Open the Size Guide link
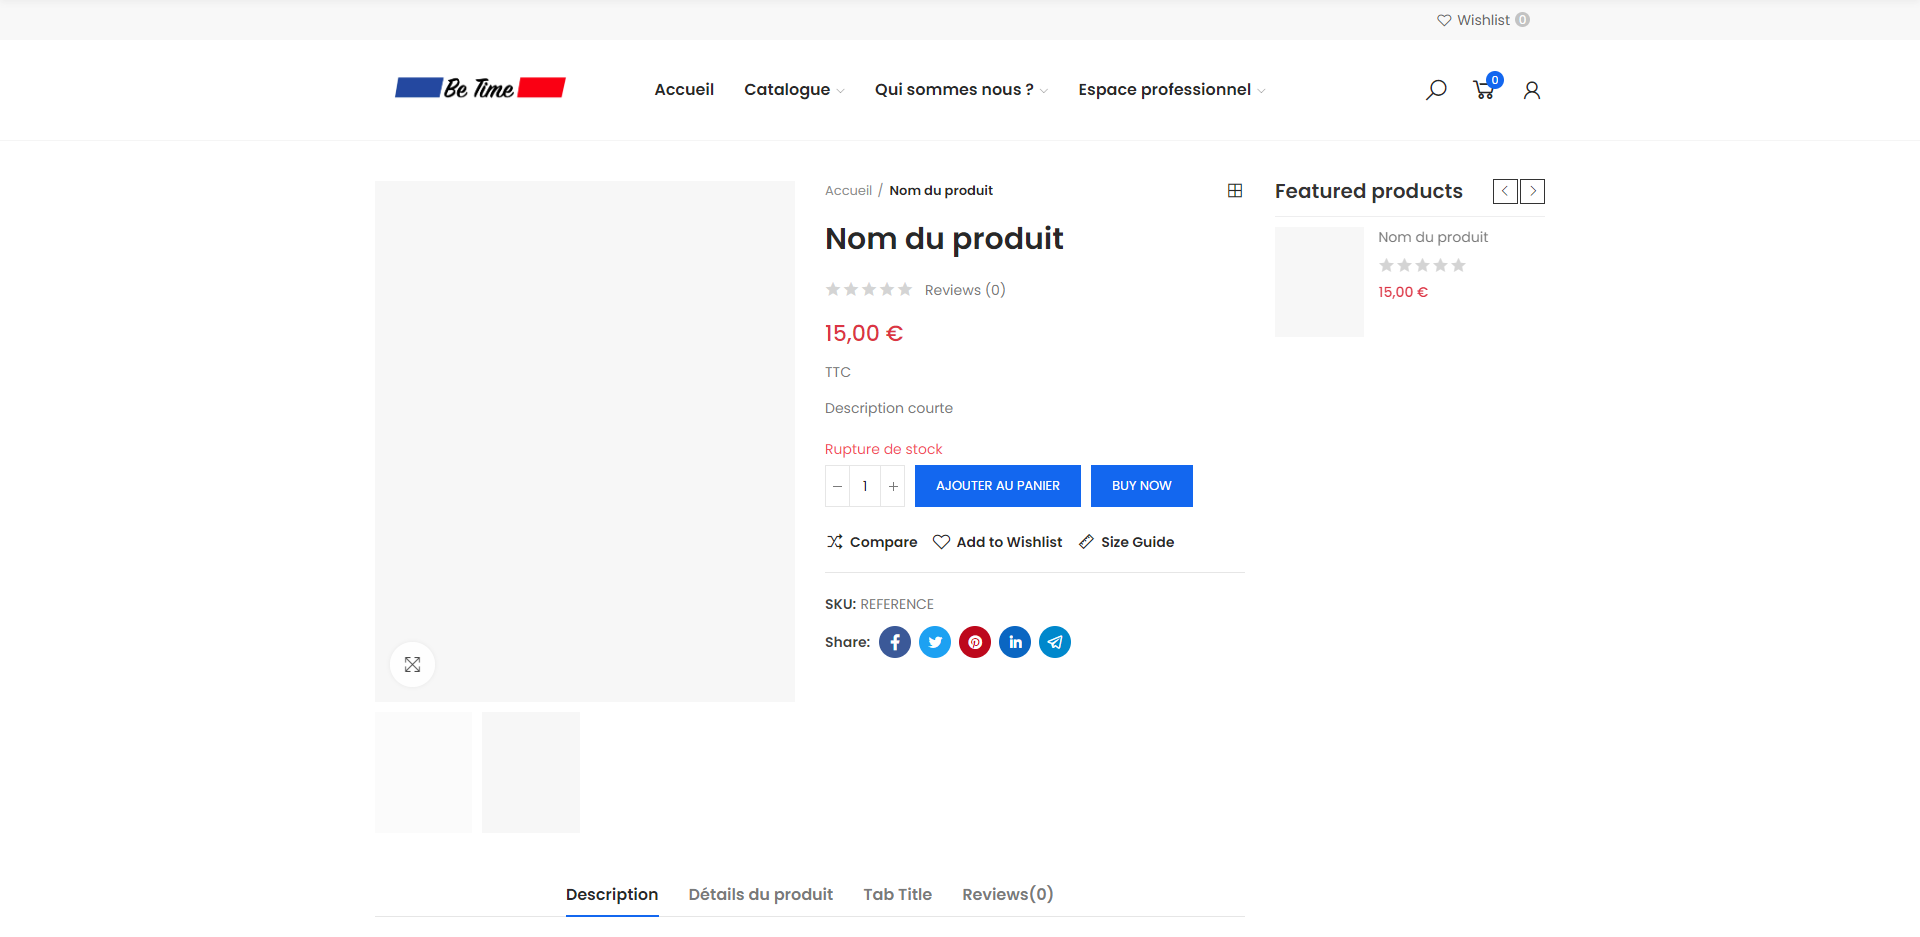This screenshot has width=1920, height=937. [1126, 542]
